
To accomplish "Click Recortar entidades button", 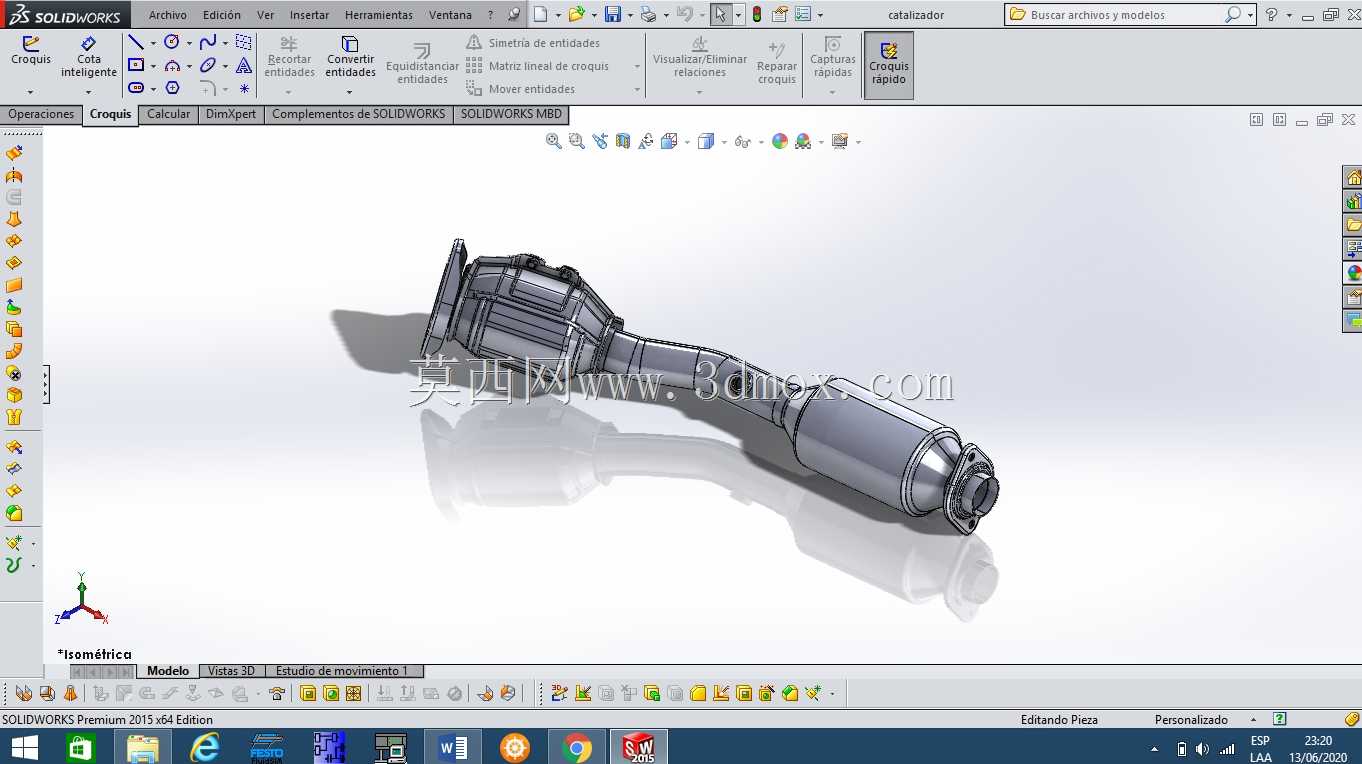I will [x=290, y=58].
